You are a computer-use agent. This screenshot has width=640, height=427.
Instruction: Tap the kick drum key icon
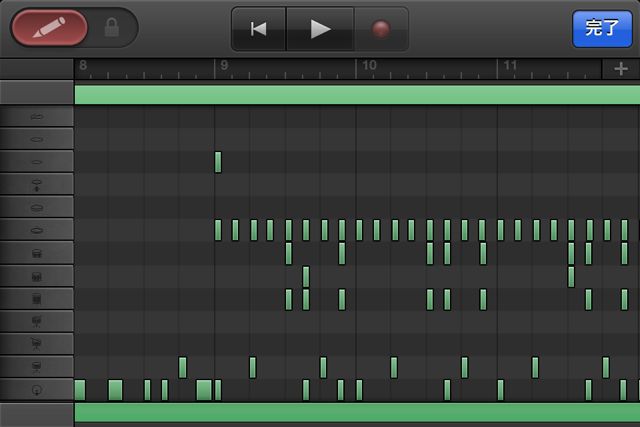coord(37,390)
